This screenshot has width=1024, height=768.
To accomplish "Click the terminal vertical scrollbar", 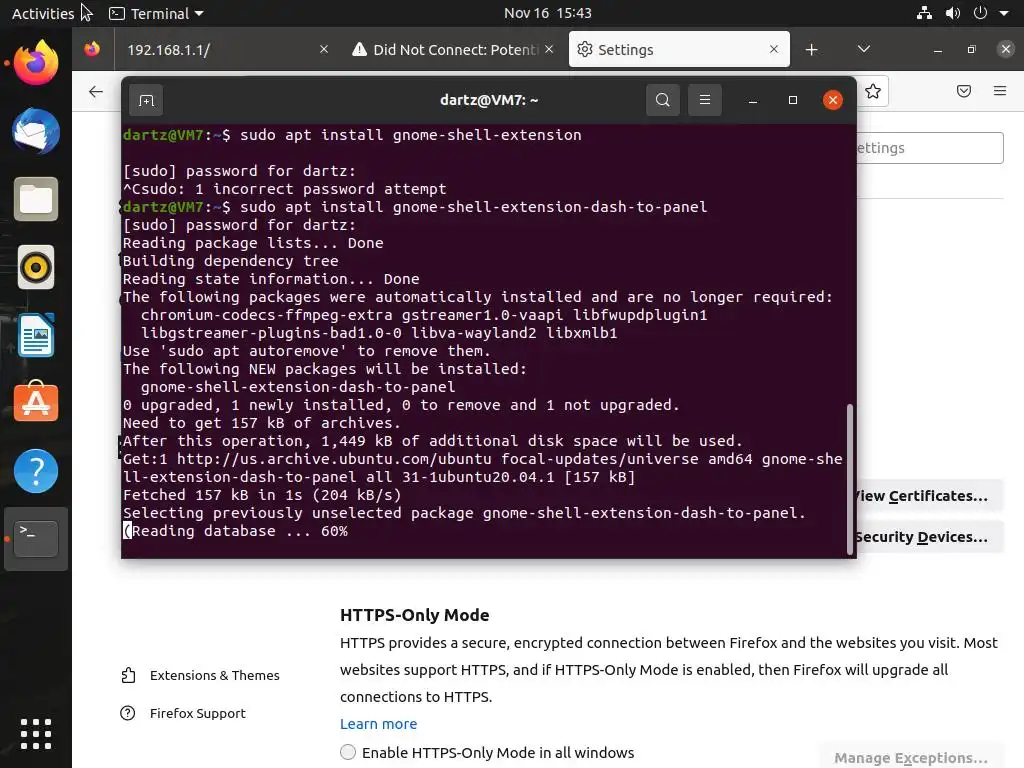I will point(850,479).
